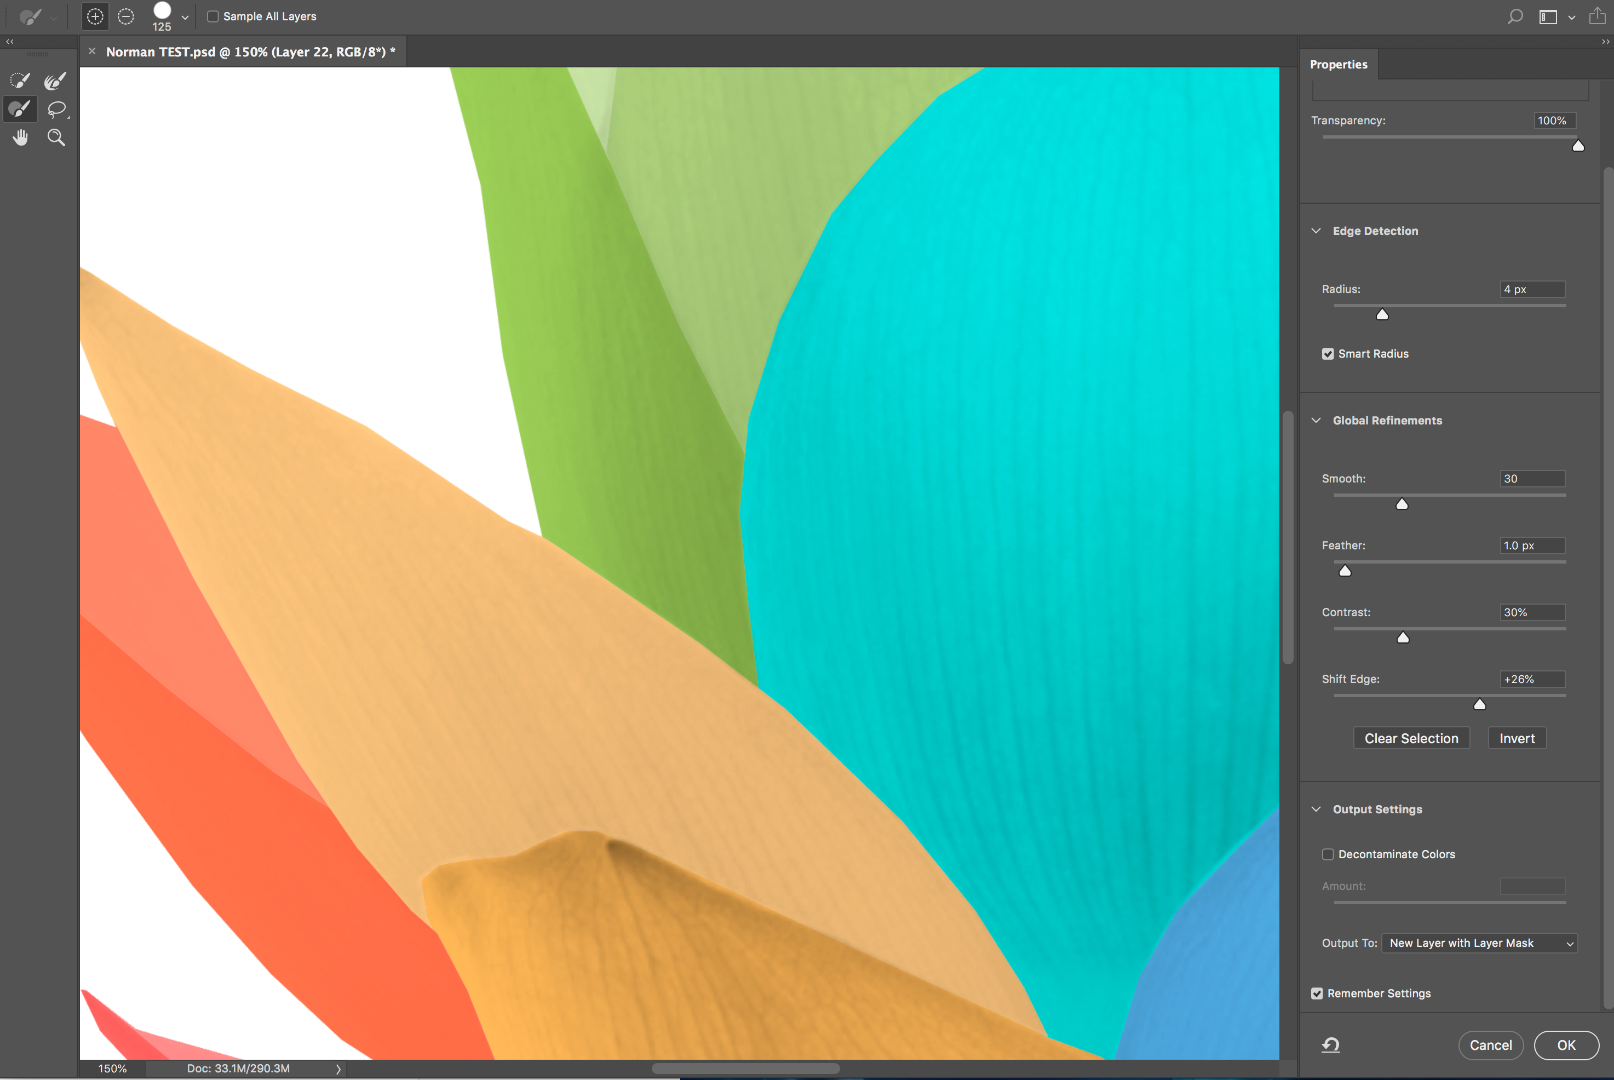Viewport: 1614px width, 1080px height.
Task: Toggle Remember Settings checkbox
Action: tap(1317, 993)
